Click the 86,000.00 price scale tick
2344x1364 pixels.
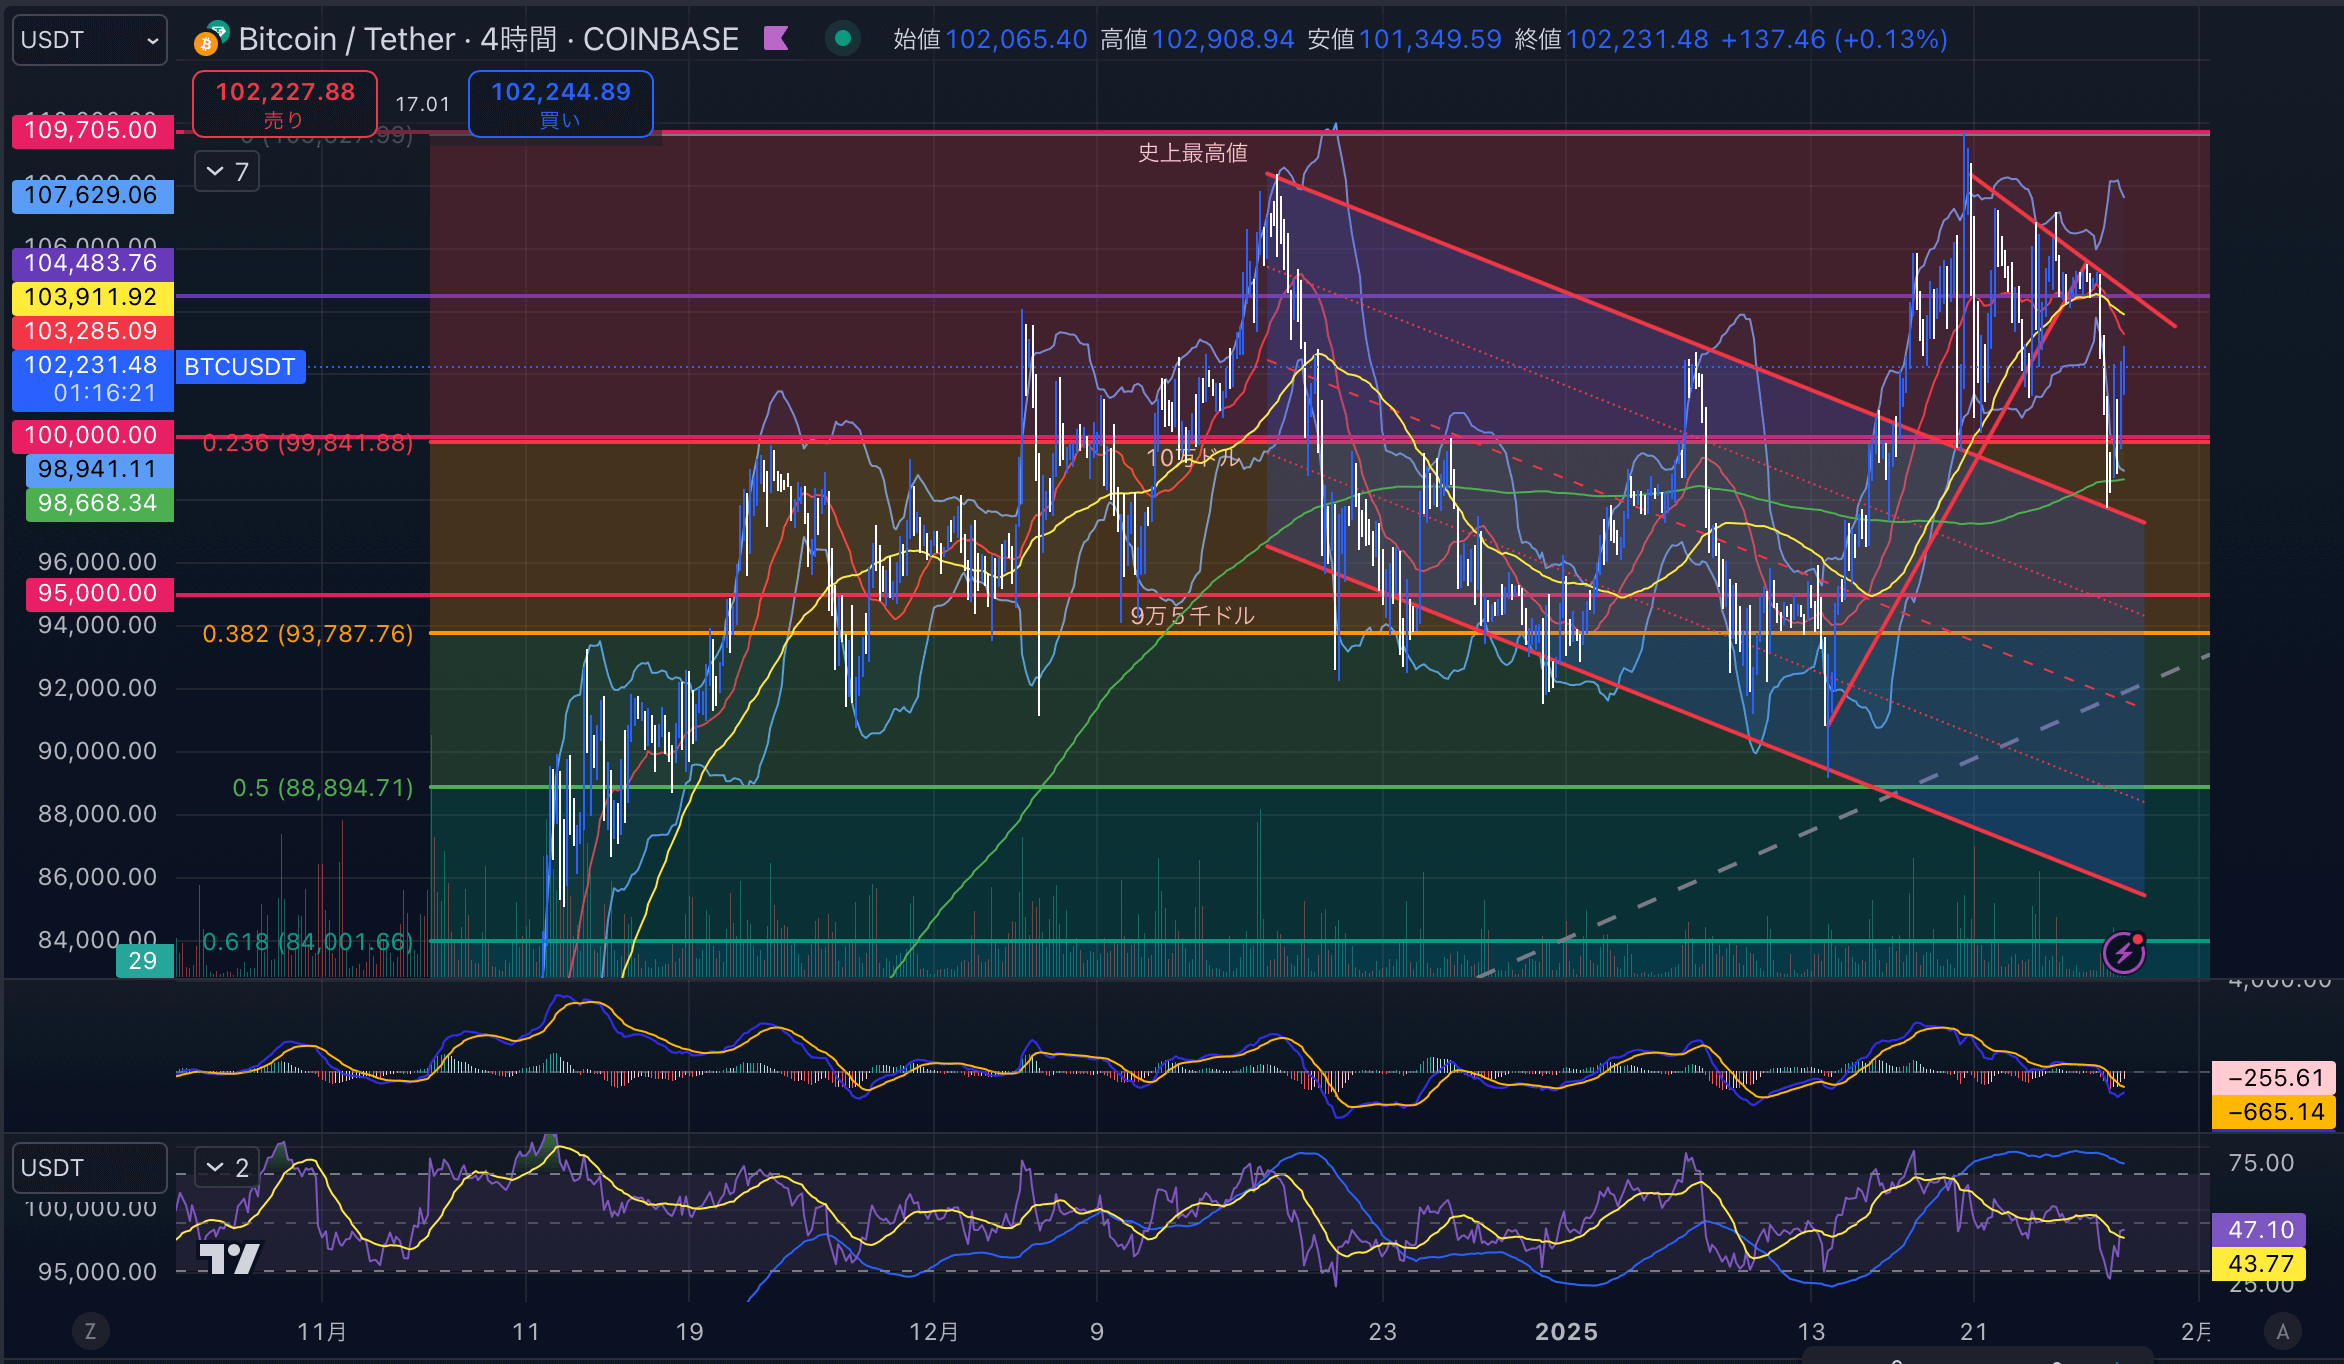click(x=97, y=877)
